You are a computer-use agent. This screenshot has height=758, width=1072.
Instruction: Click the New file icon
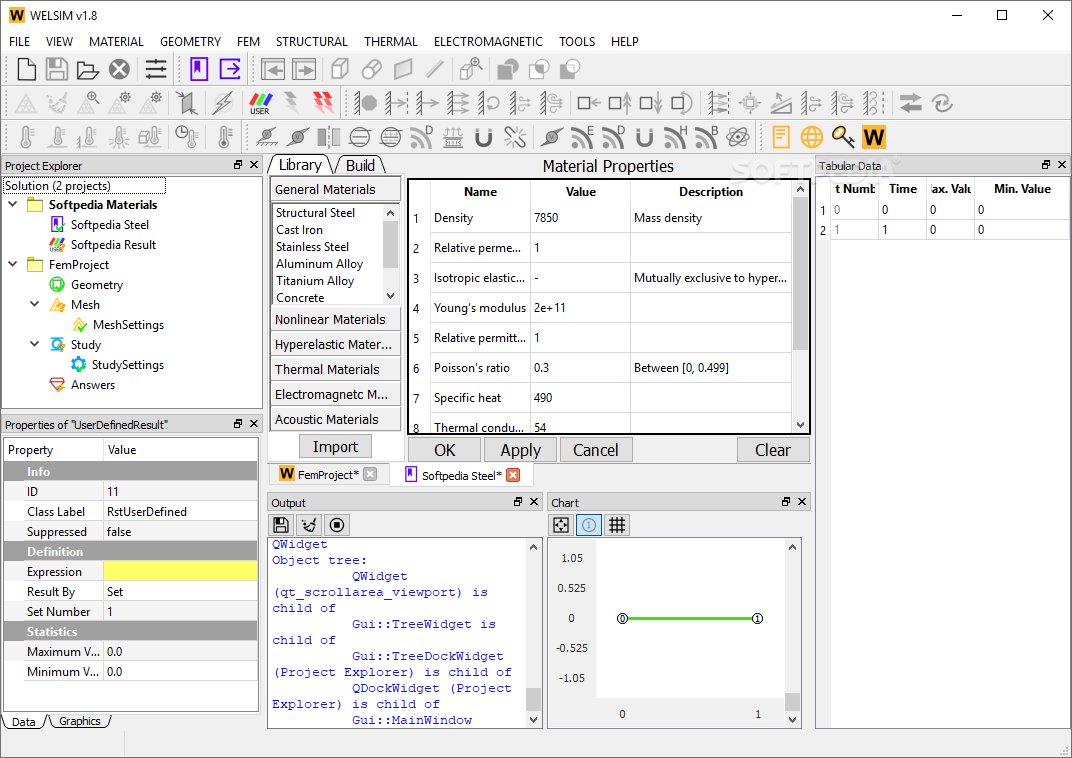(26, 69)
